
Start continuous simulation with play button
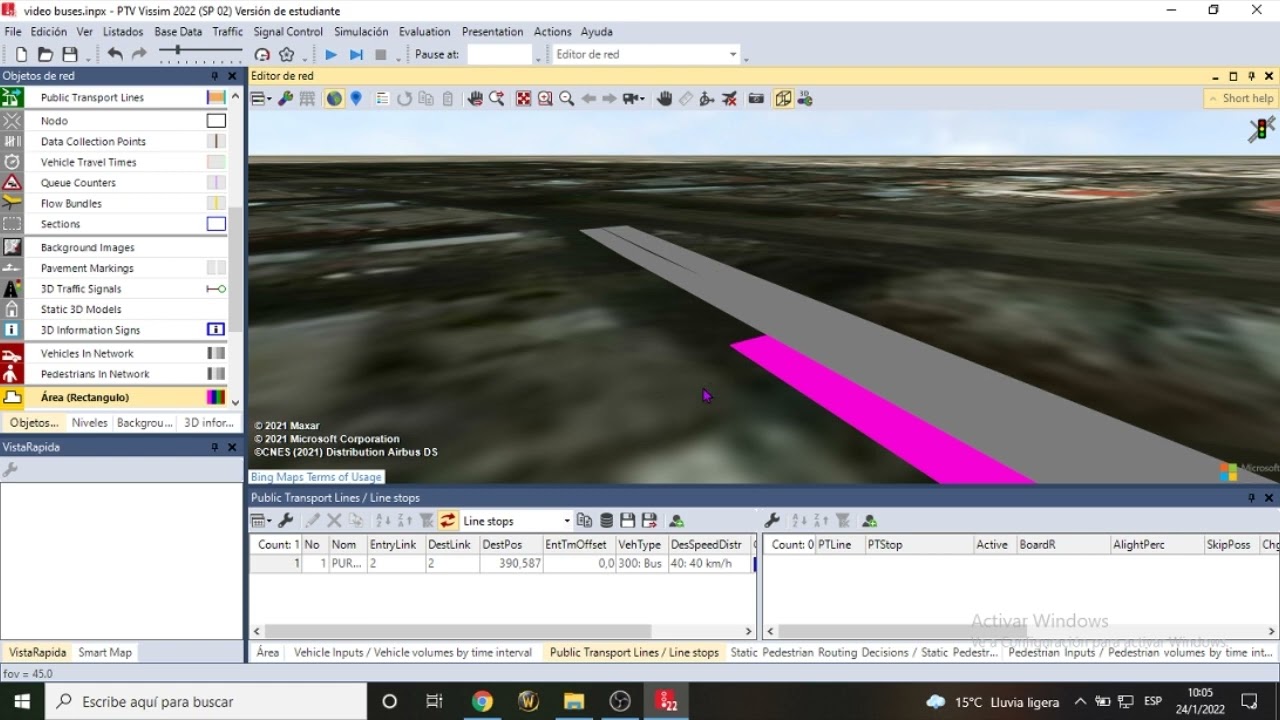click(x=331, y=55)
